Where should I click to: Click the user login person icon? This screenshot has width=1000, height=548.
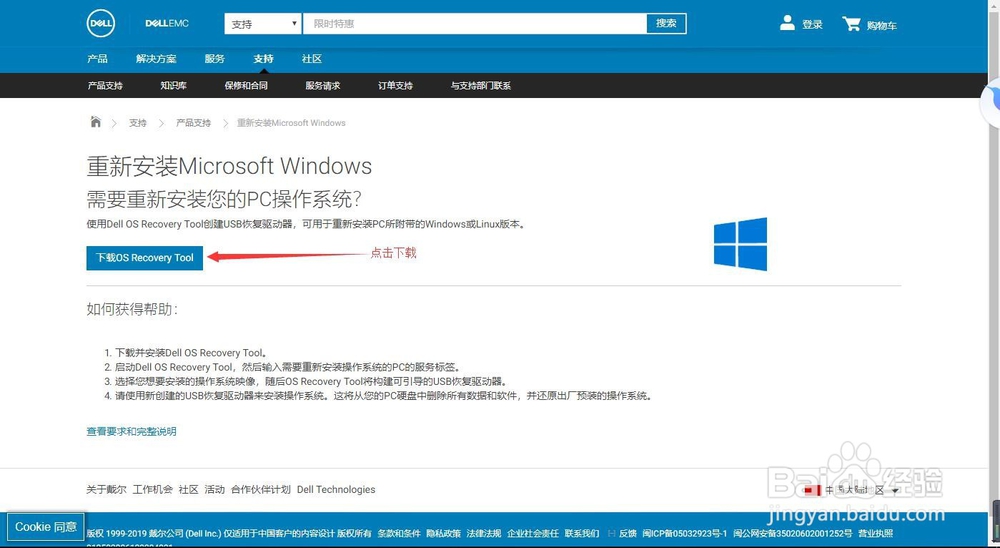point(787,23)
